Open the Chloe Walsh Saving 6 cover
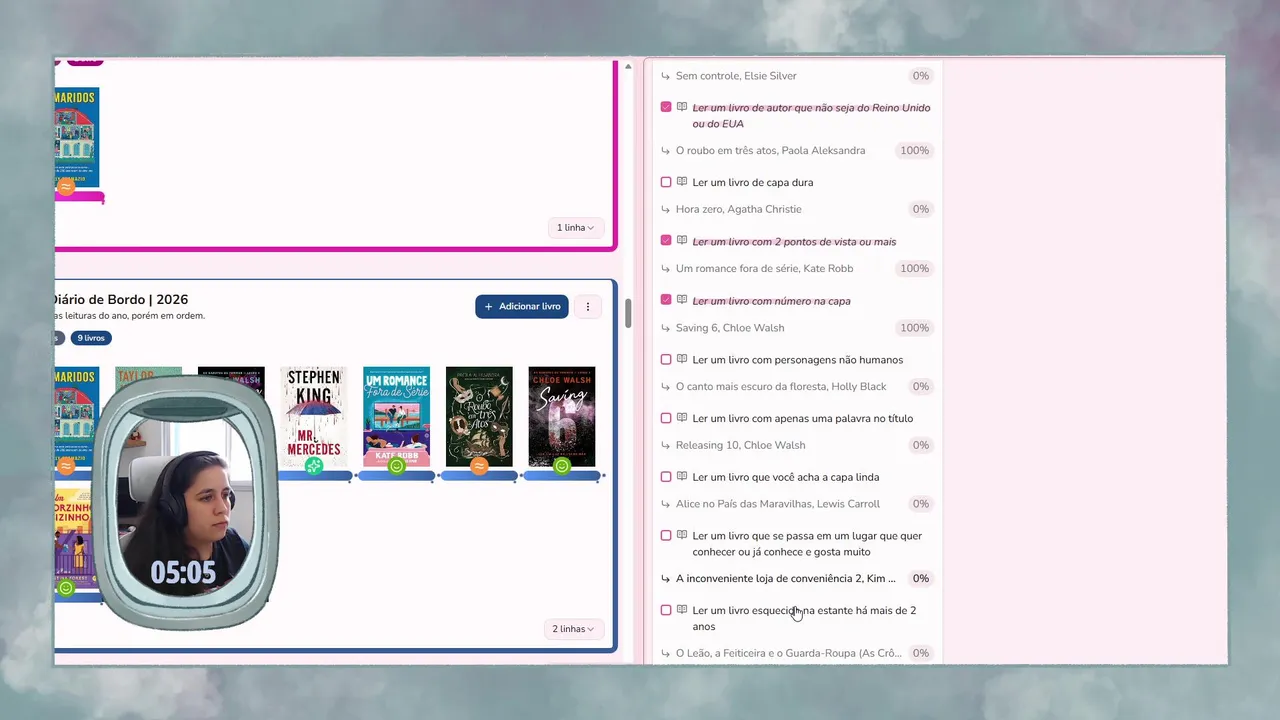Image resolution: width=1280 pixels, height=720 pixels. coord(562,416)
